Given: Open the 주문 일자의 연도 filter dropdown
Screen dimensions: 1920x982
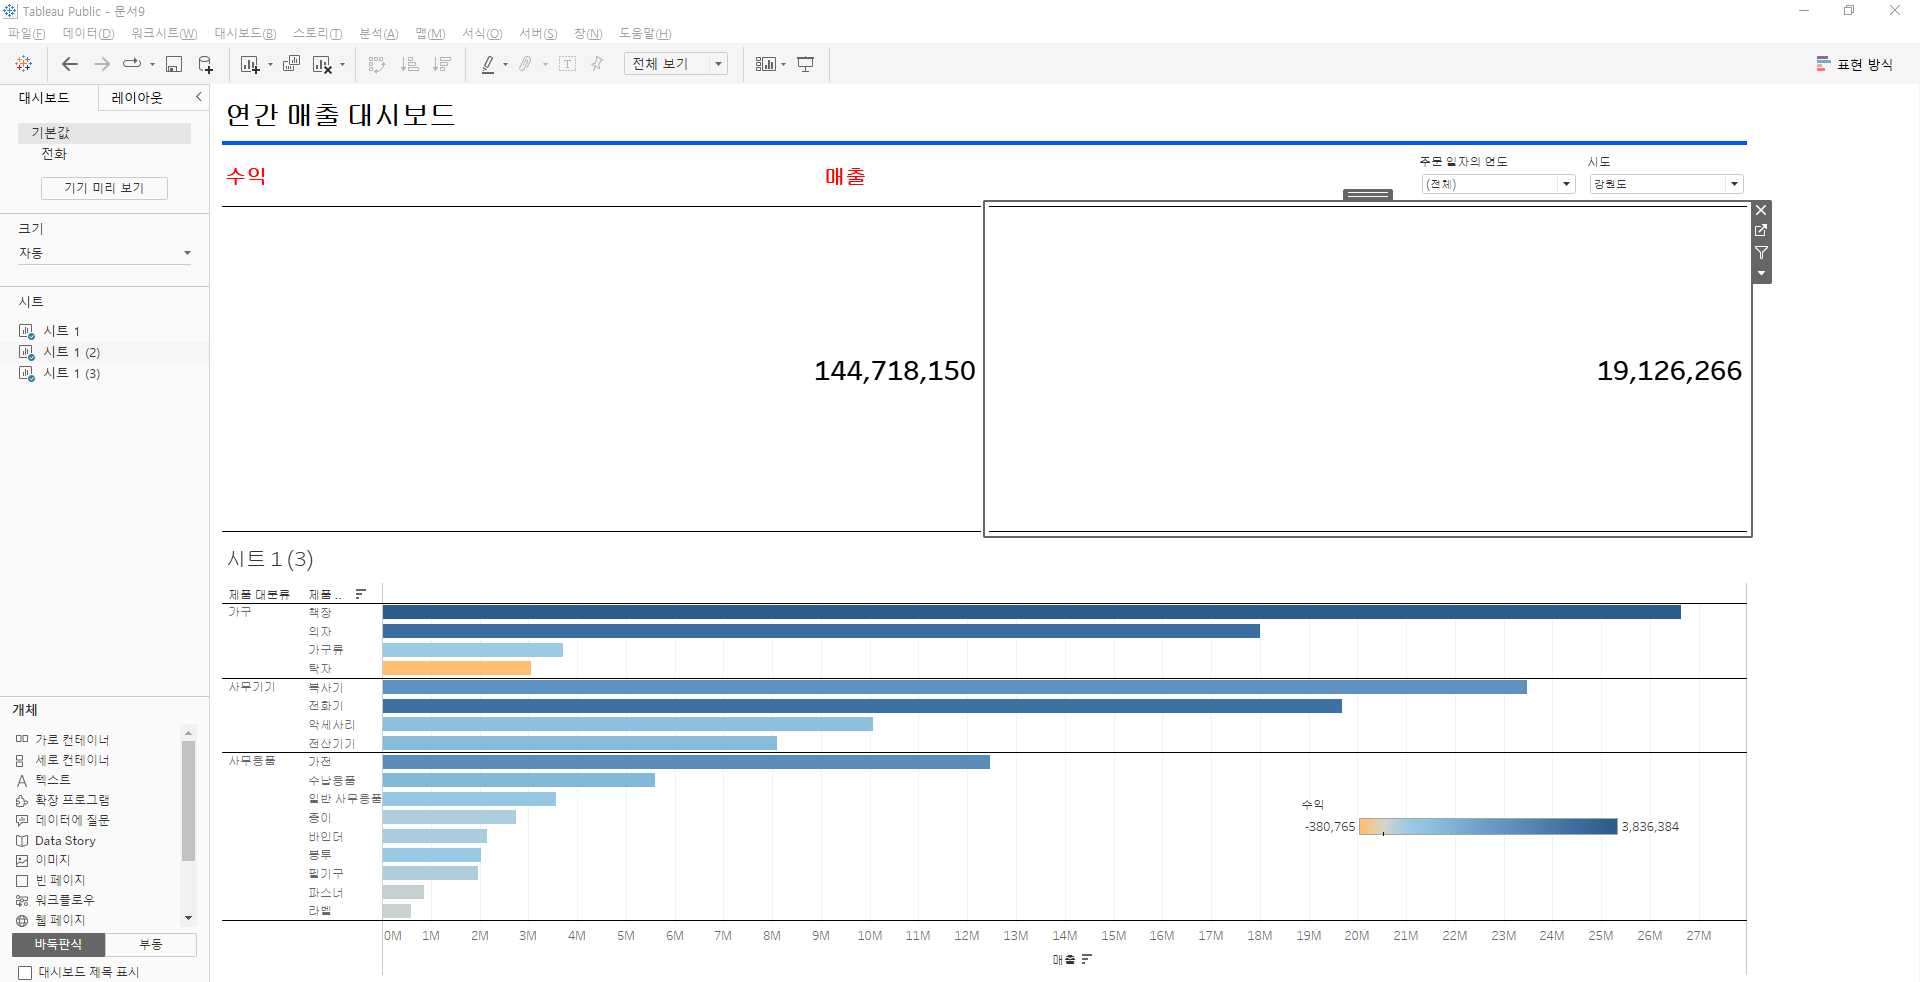Looking at the screenshot, I should point(1498,184).
